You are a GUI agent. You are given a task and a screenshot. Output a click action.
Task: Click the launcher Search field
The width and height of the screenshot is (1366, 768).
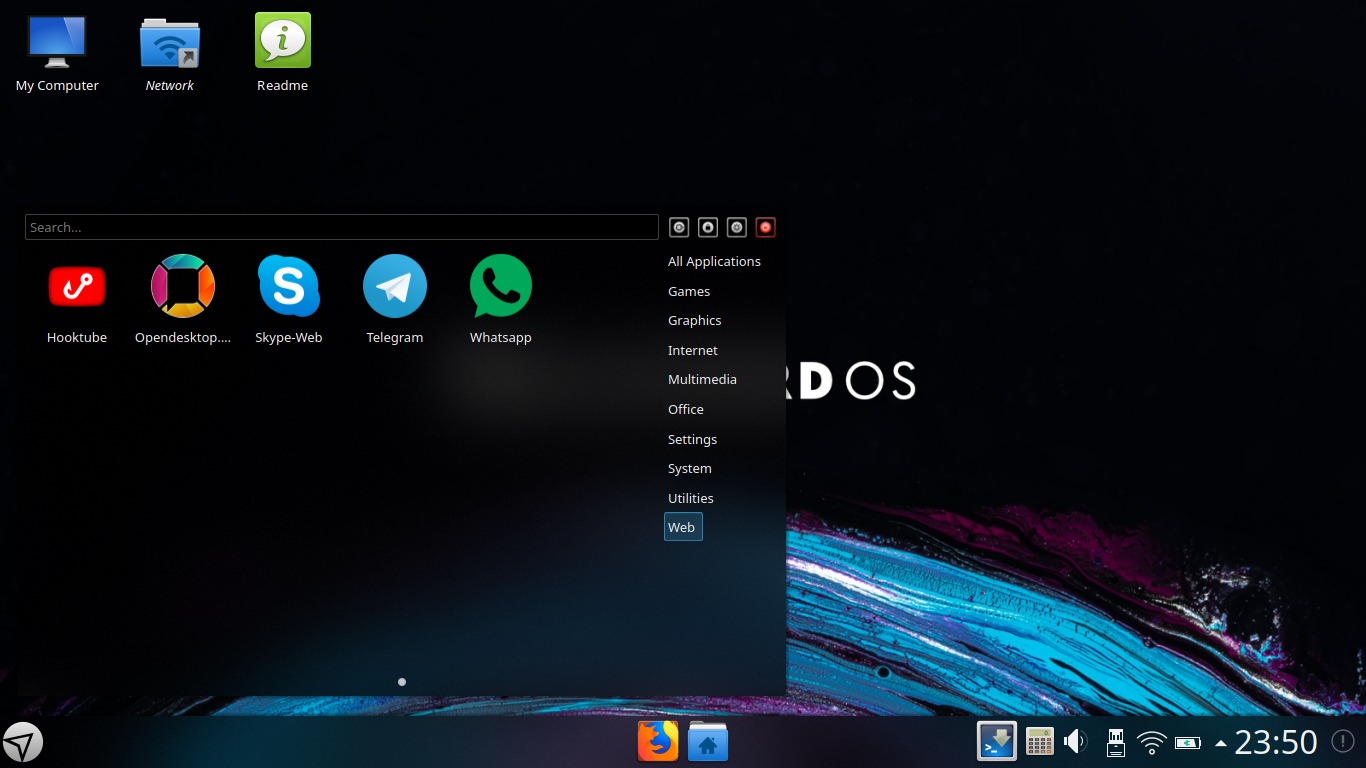(x=342, y=227)
